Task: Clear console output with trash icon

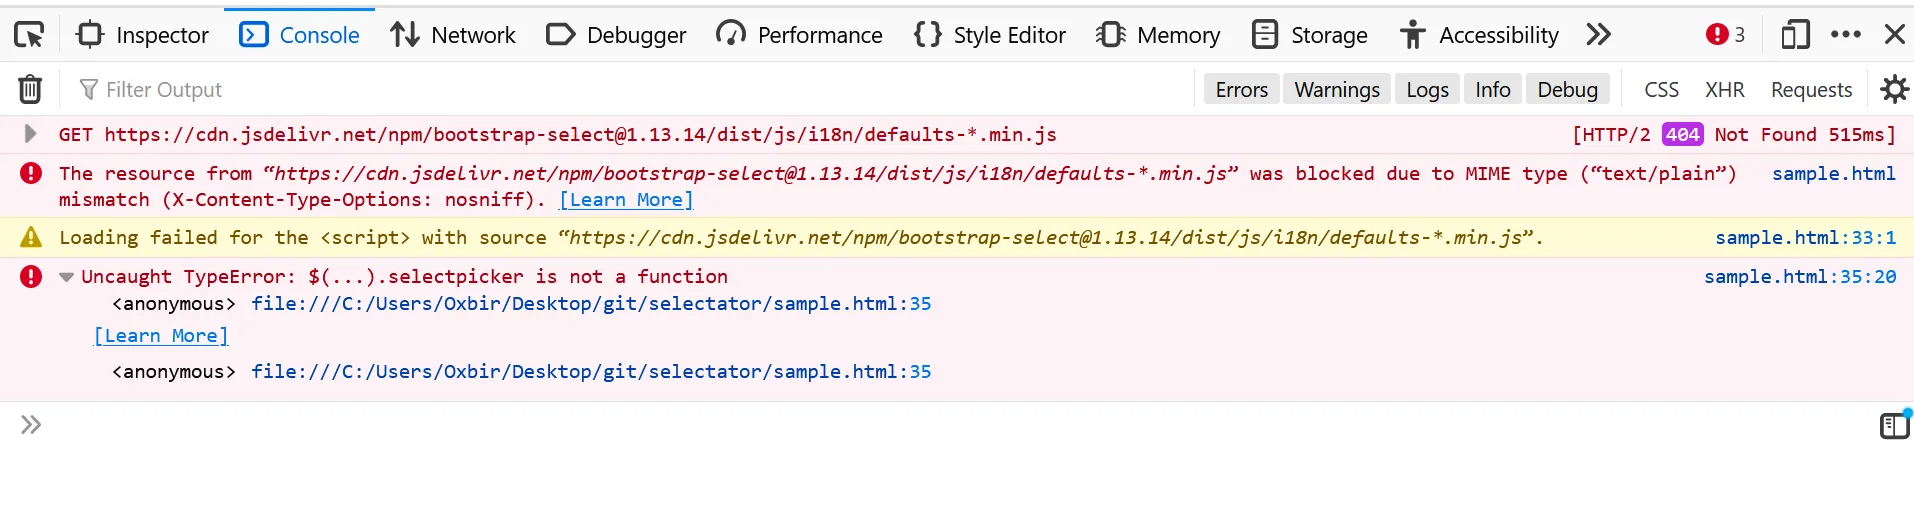Action: 30,90
